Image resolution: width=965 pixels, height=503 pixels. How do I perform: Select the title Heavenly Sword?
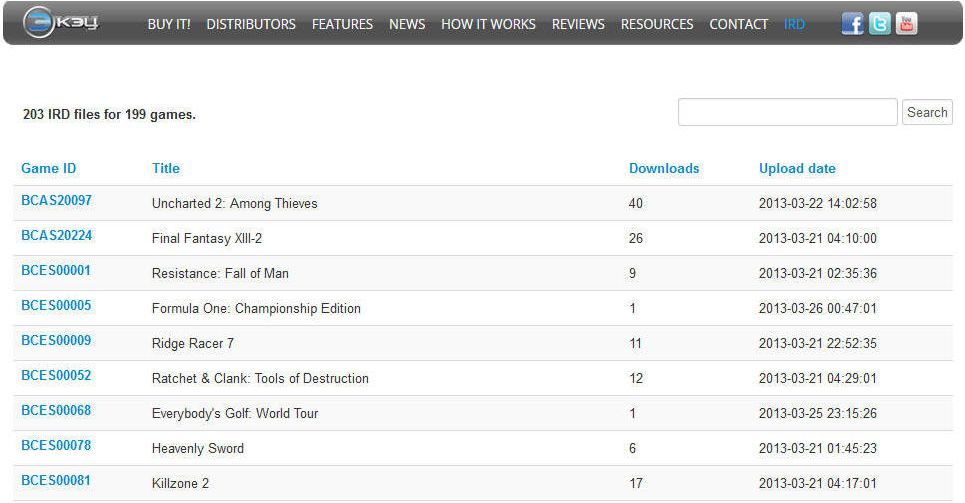198,449
